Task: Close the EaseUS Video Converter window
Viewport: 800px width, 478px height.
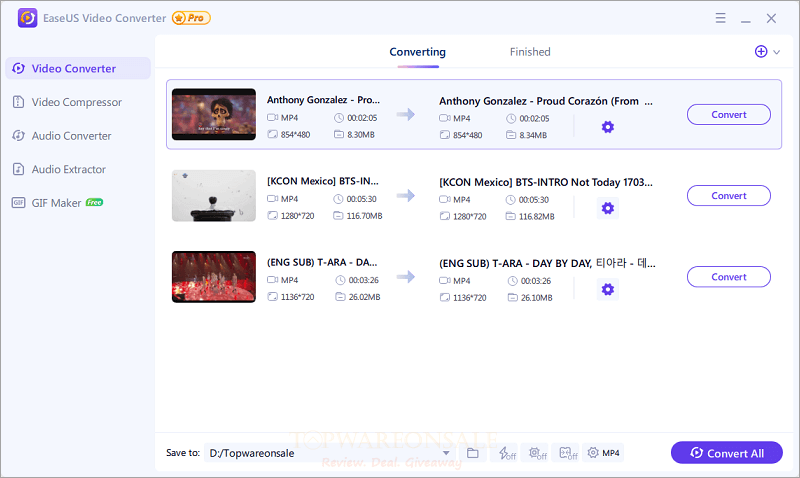Action: pyautogui.click(x=771, y=18)
